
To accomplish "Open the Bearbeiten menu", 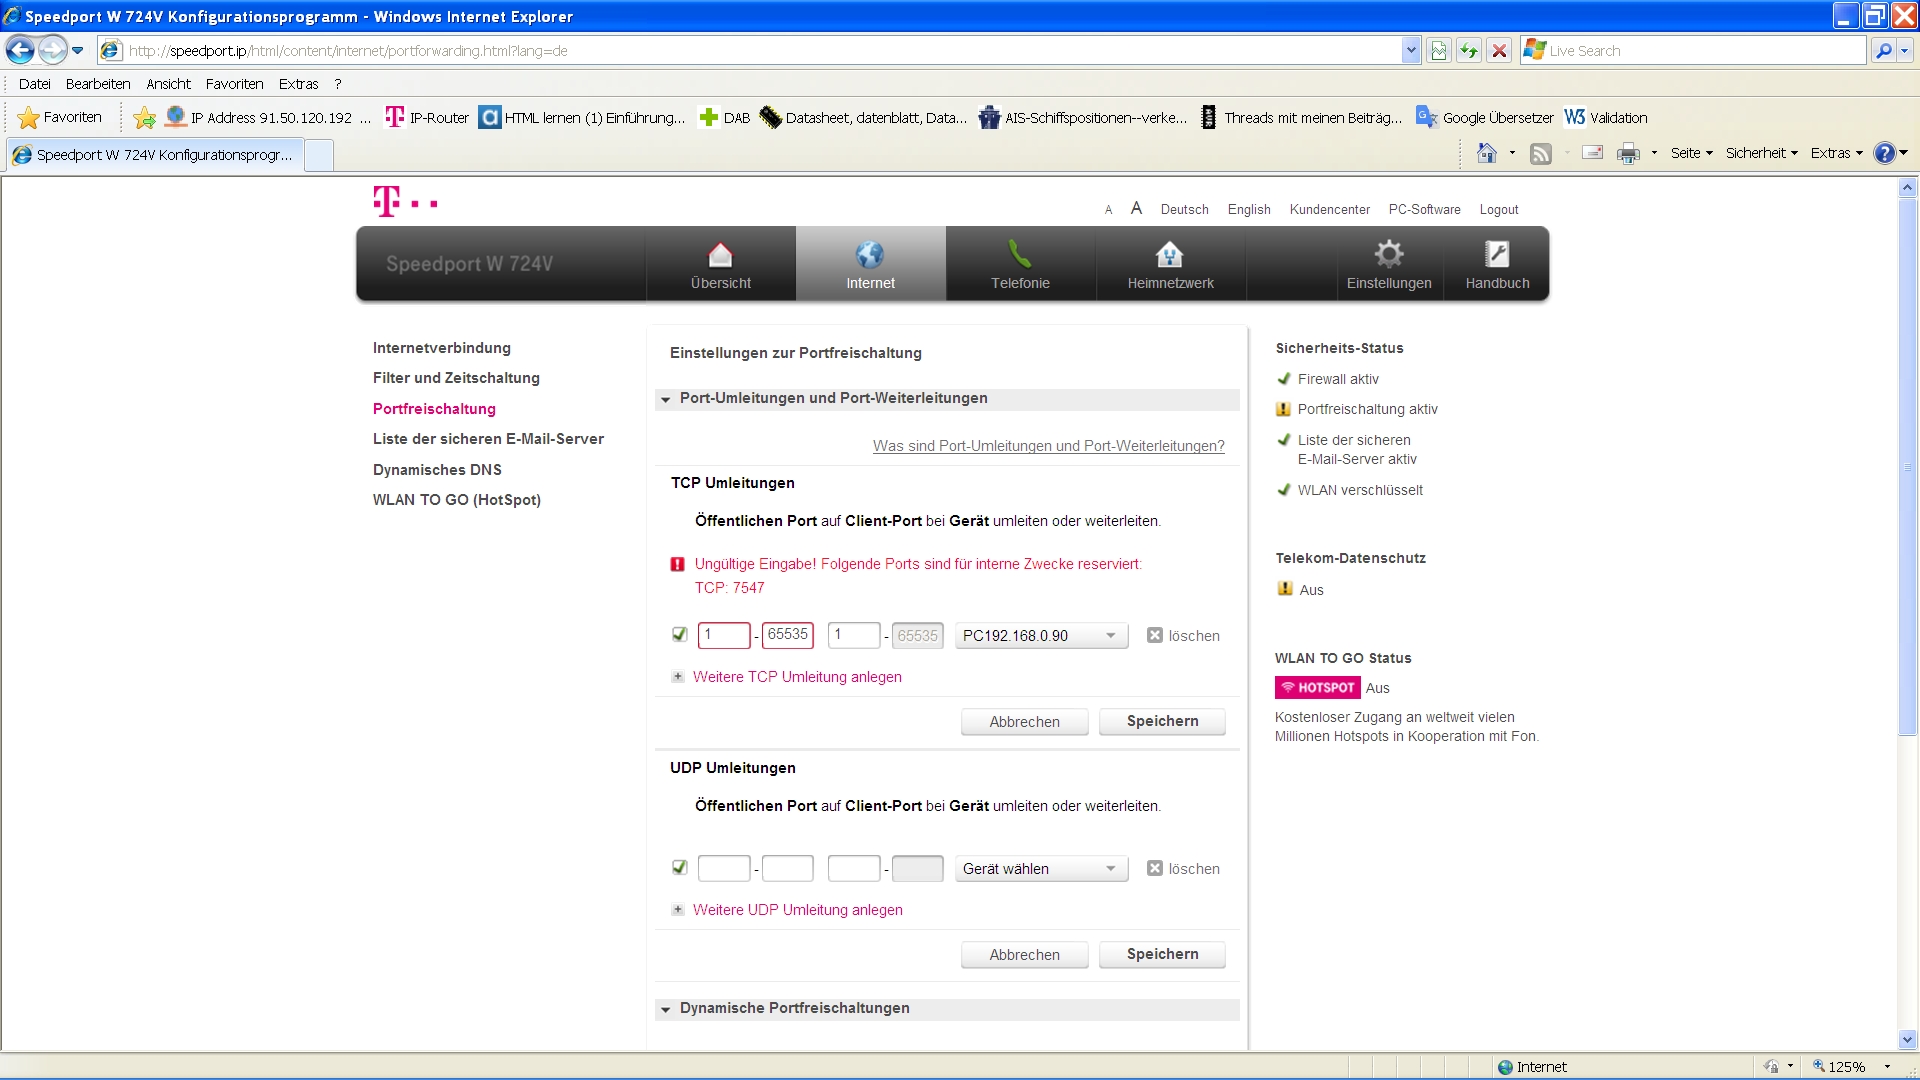I will (x=98, y=84).
